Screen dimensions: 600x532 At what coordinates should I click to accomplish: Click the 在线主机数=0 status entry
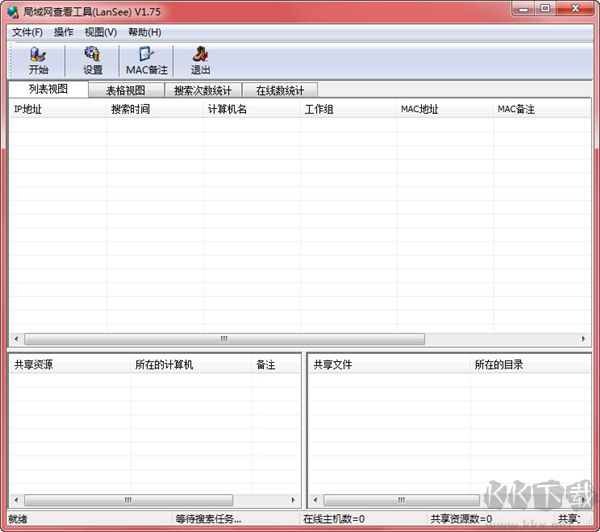[x=334, y=519]
